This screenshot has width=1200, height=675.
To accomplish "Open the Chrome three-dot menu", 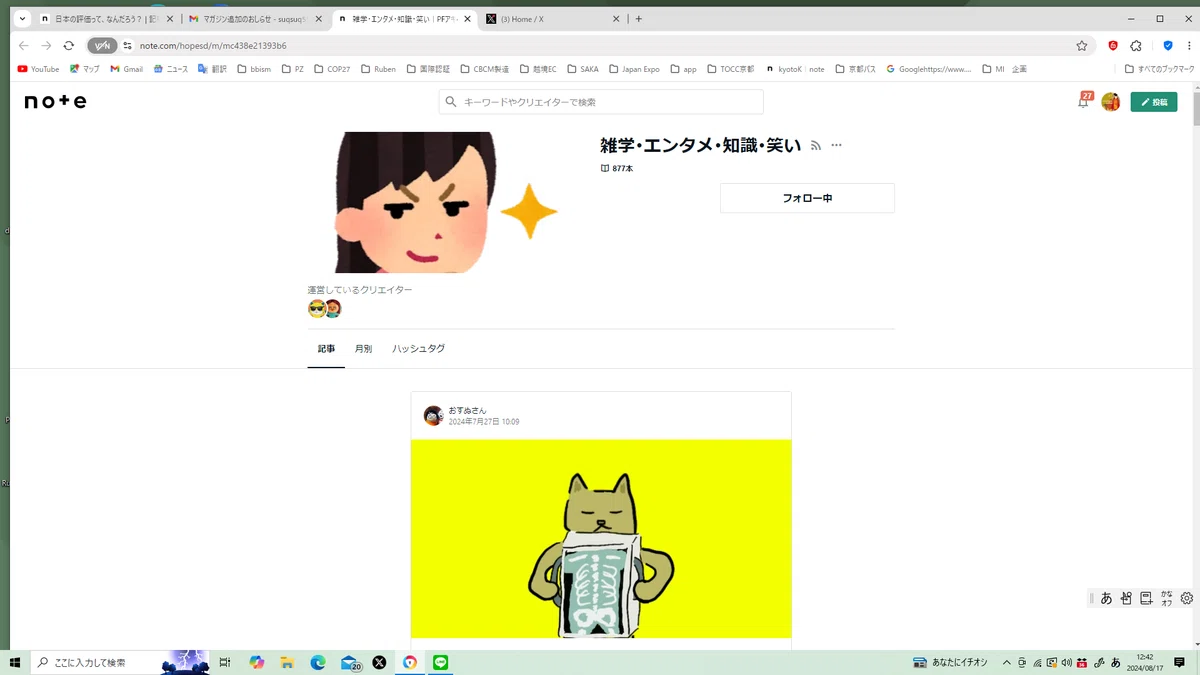I will (x=1188, y=46).
